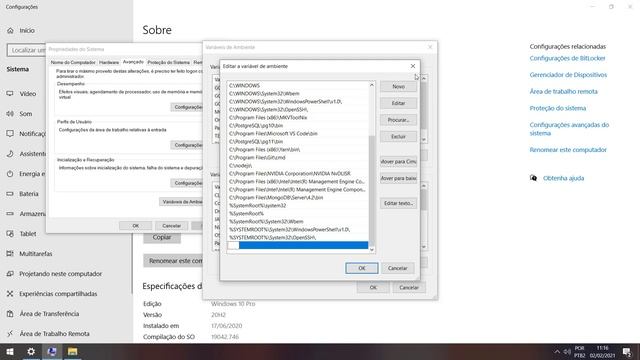
Task: Click OK in Propriedades do Sistema
Action: pos(136,226)
